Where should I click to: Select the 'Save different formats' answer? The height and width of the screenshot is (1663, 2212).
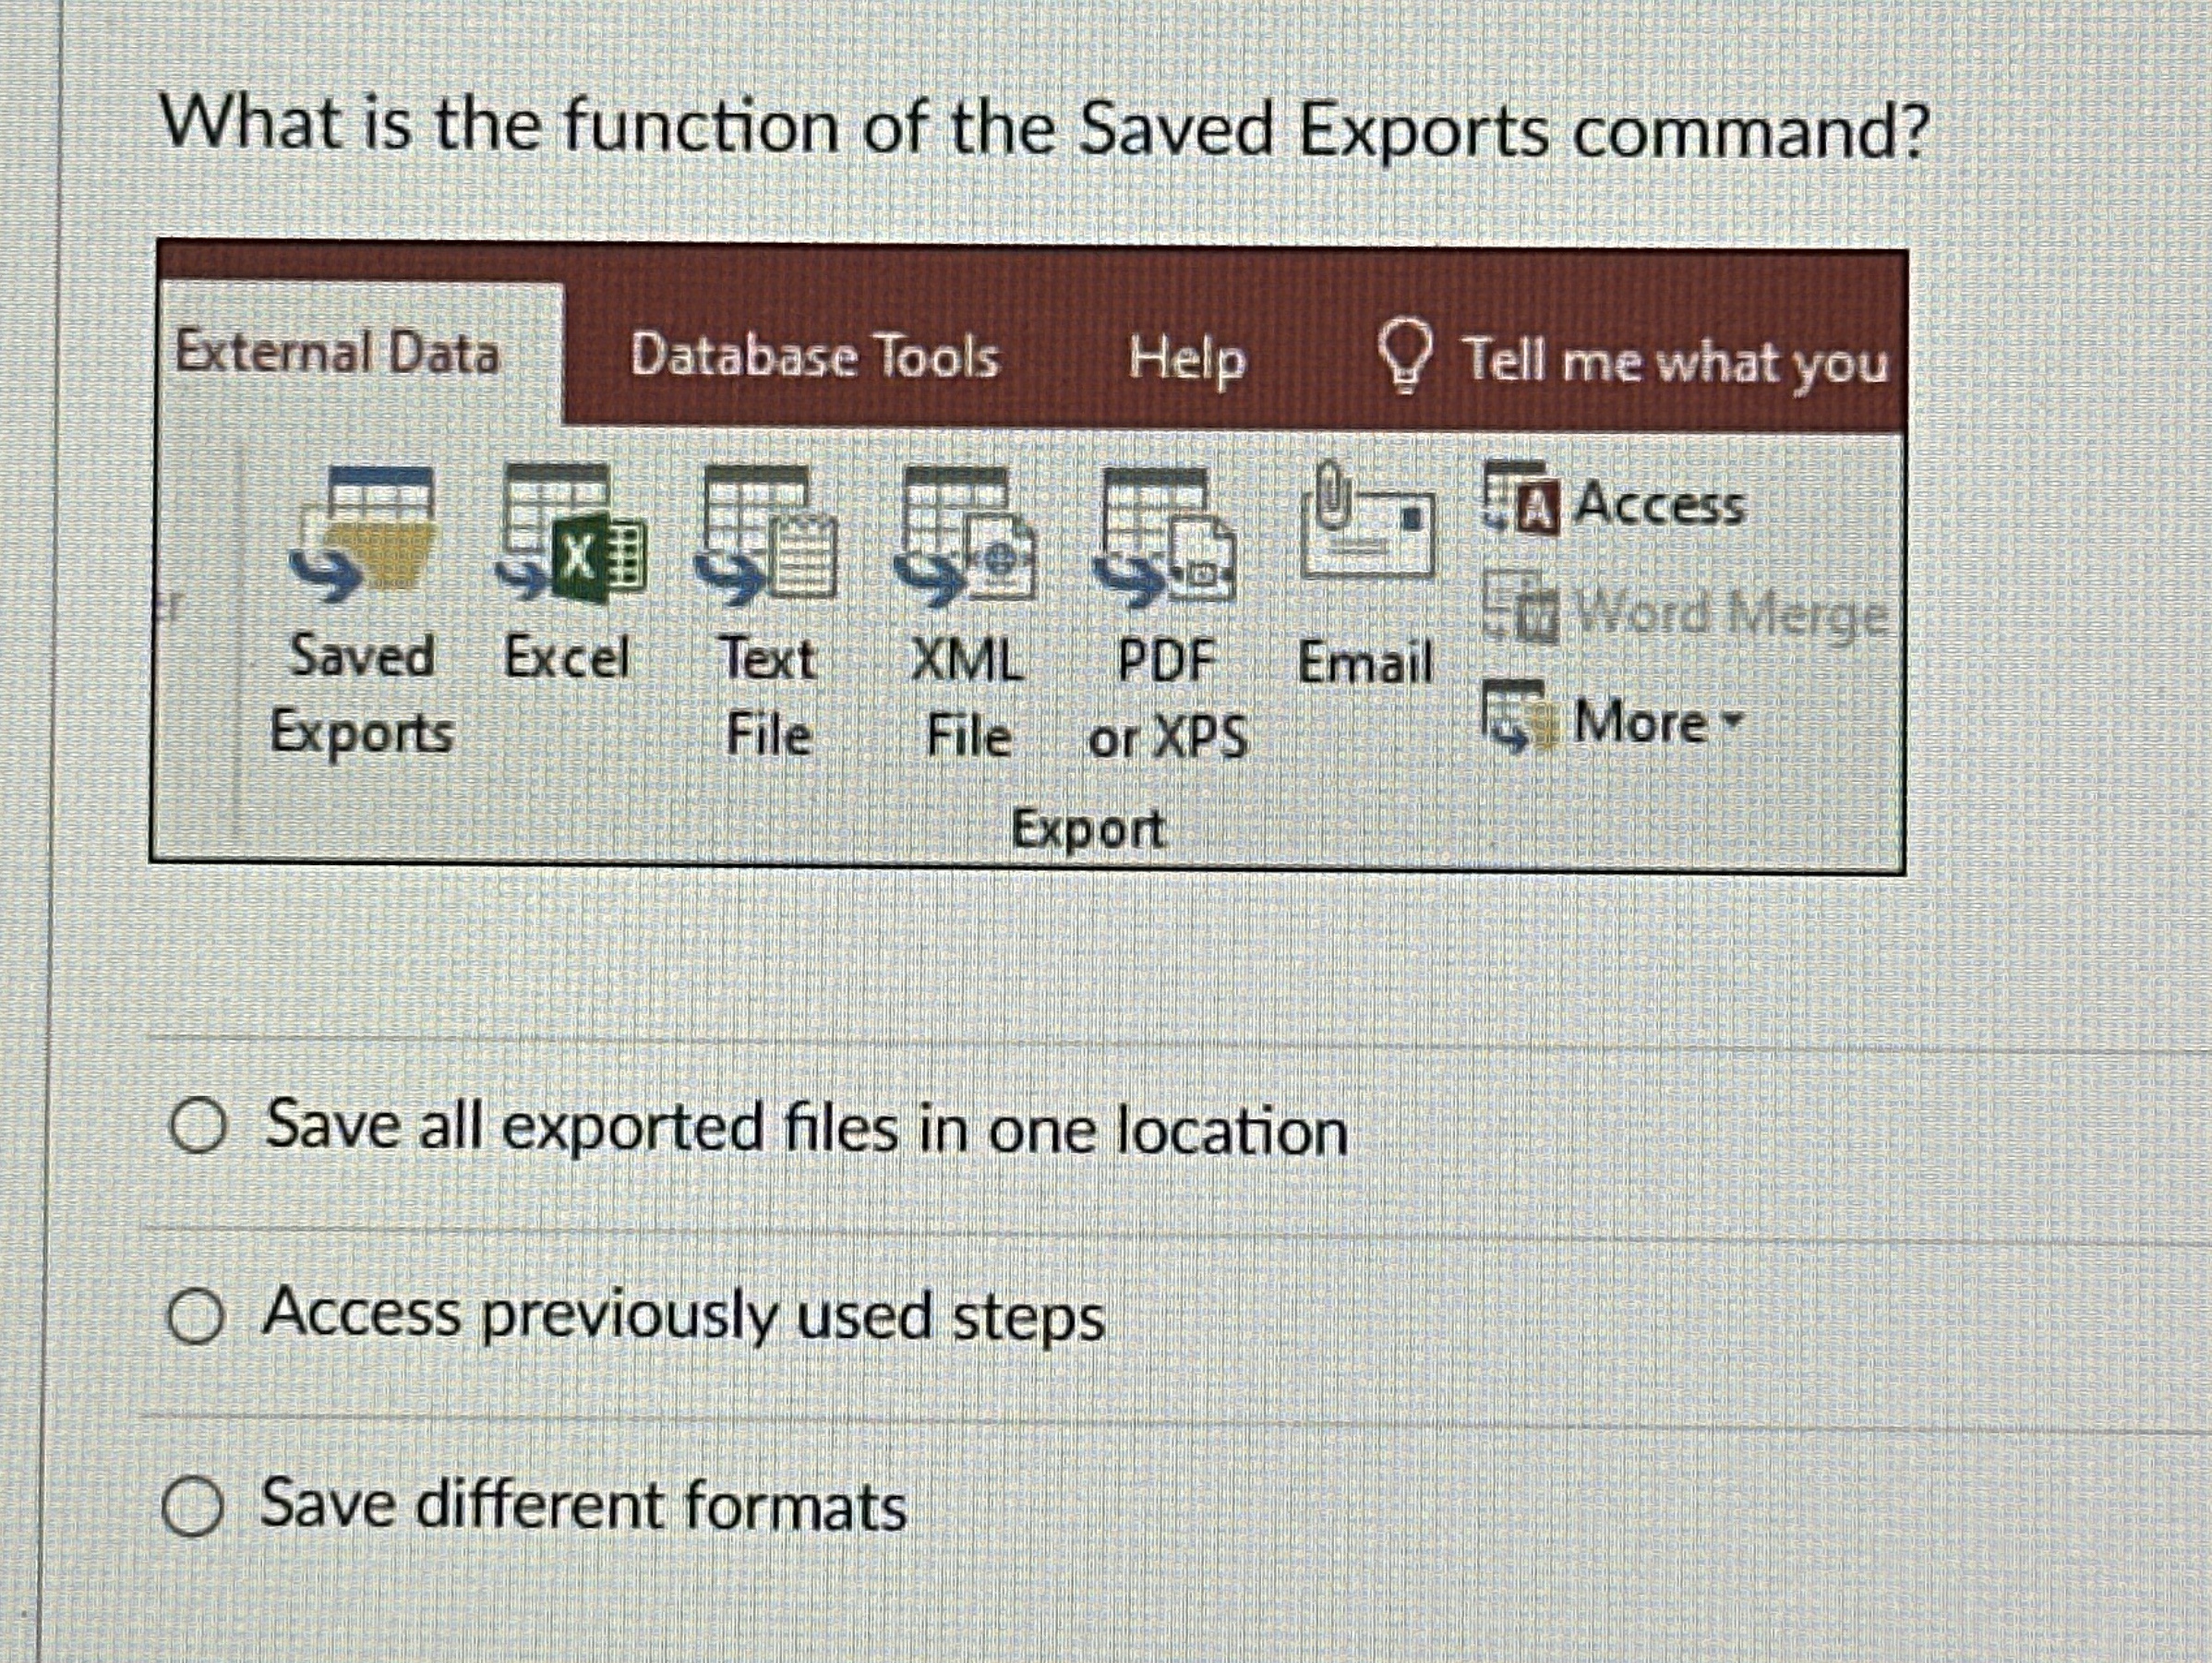point(196,1502)
